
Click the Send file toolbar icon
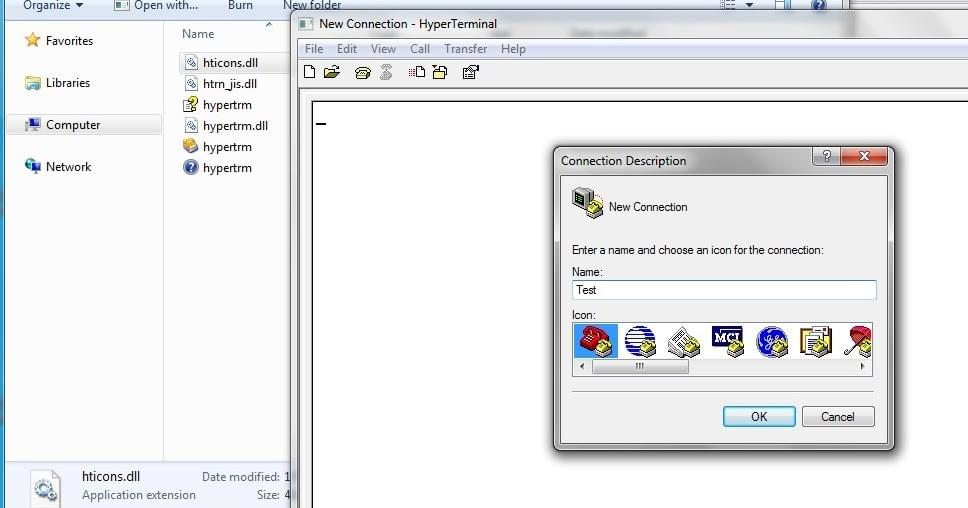[417, 72]
